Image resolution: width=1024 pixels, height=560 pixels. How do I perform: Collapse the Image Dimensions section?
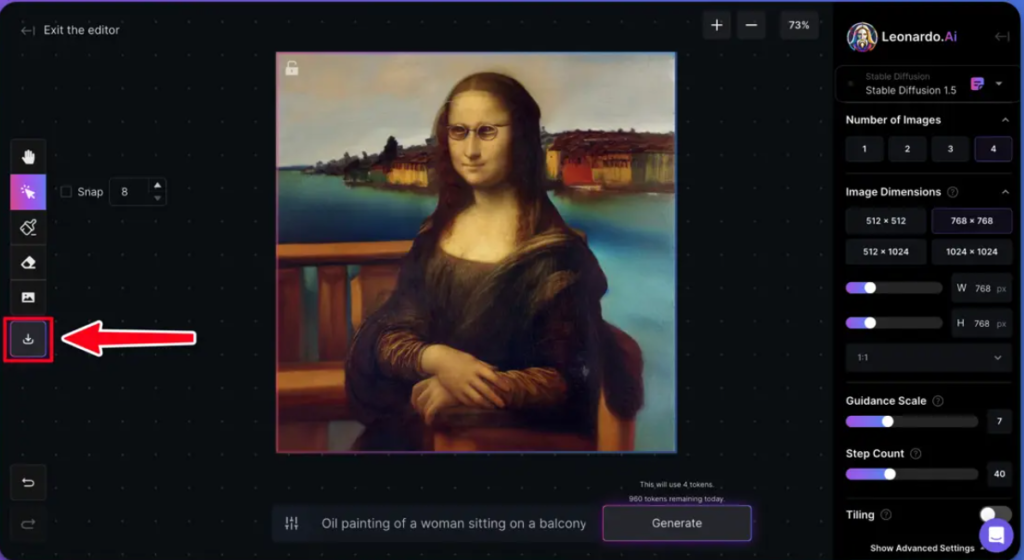[x=1005, y=192]
